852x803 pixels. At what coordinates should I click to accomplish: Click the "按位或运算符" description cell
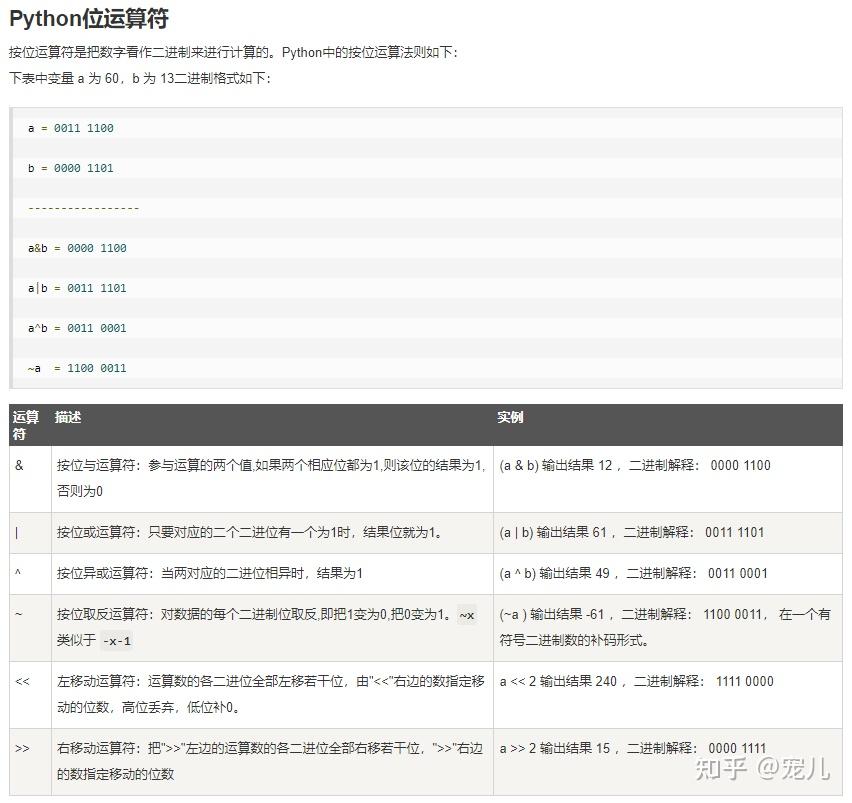coord(272,533)
